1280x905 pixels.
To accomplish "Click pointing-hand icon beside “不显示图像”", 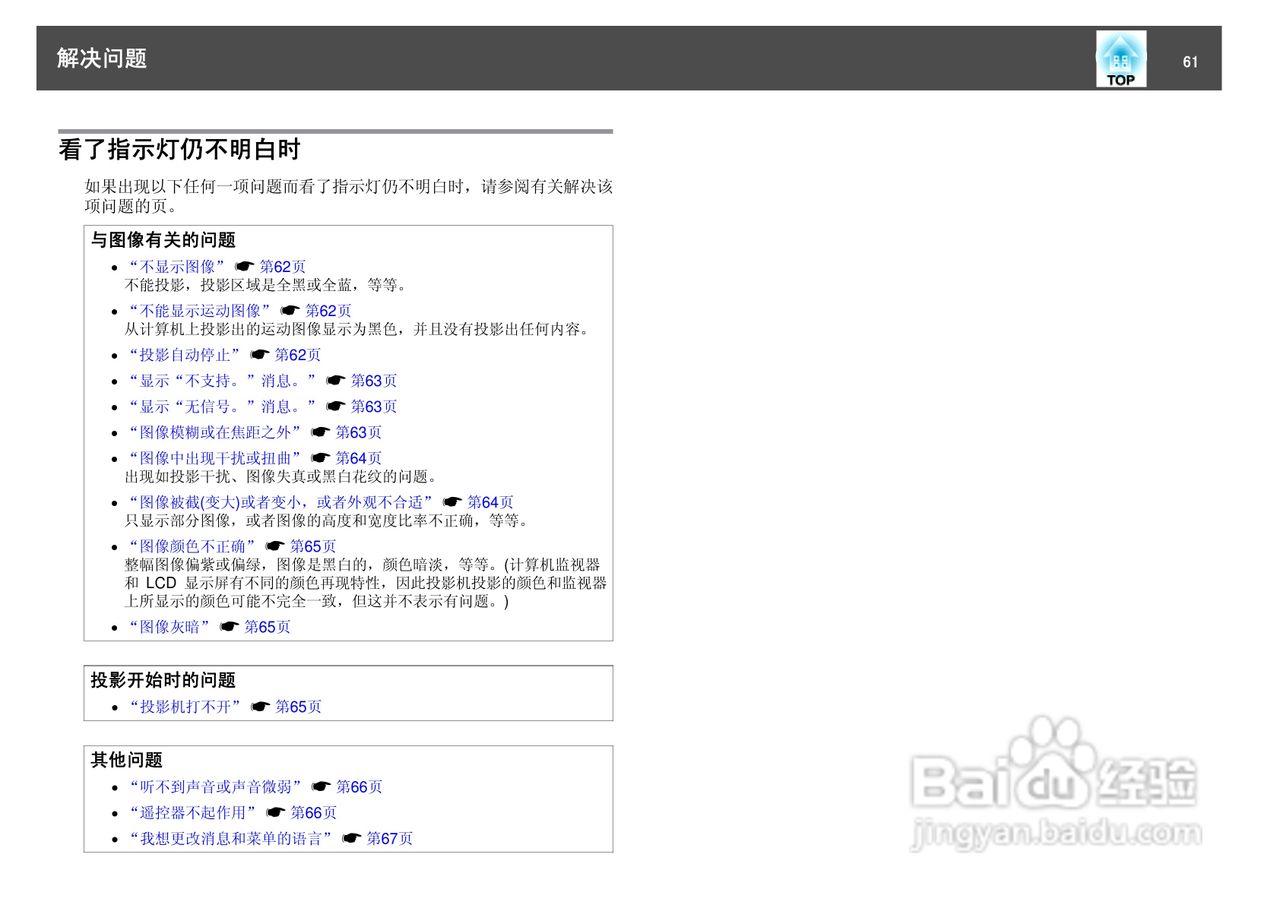I will tap(245, 267).
